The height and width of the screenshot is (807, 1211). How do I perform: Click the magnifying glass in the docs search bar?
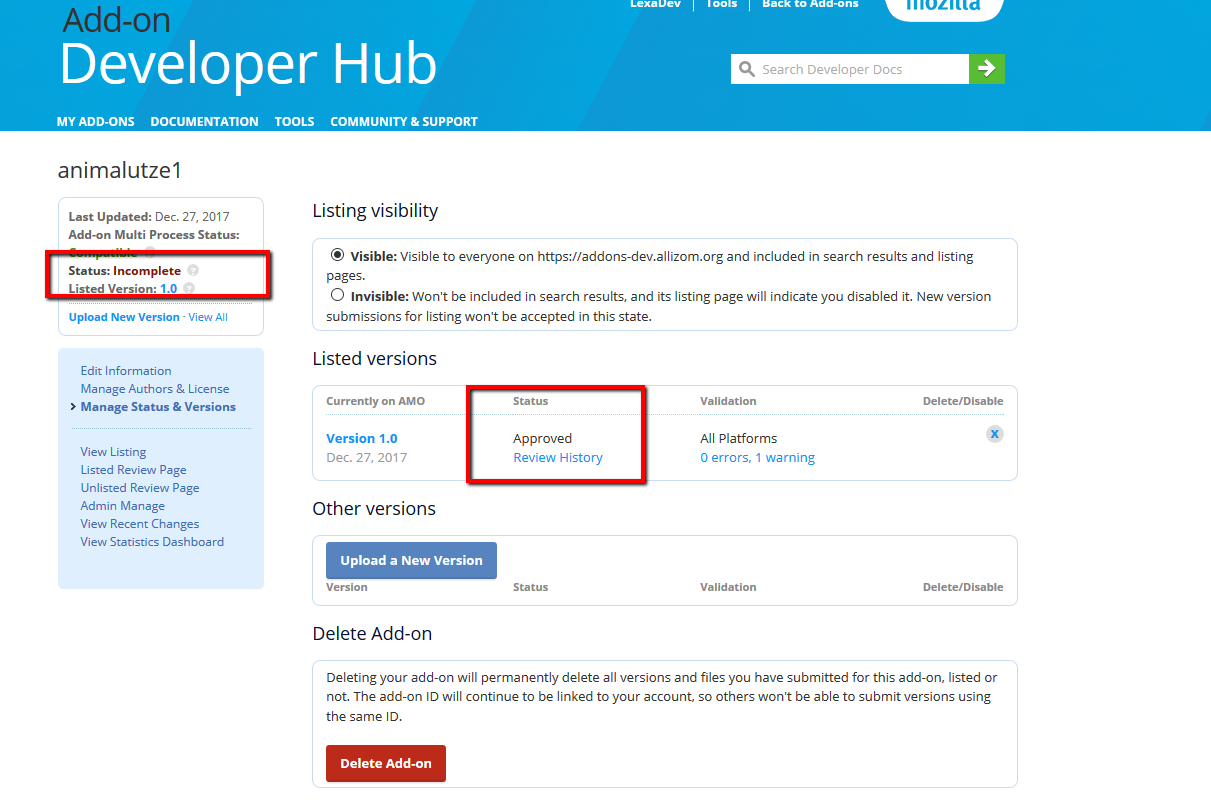(747, 68)
